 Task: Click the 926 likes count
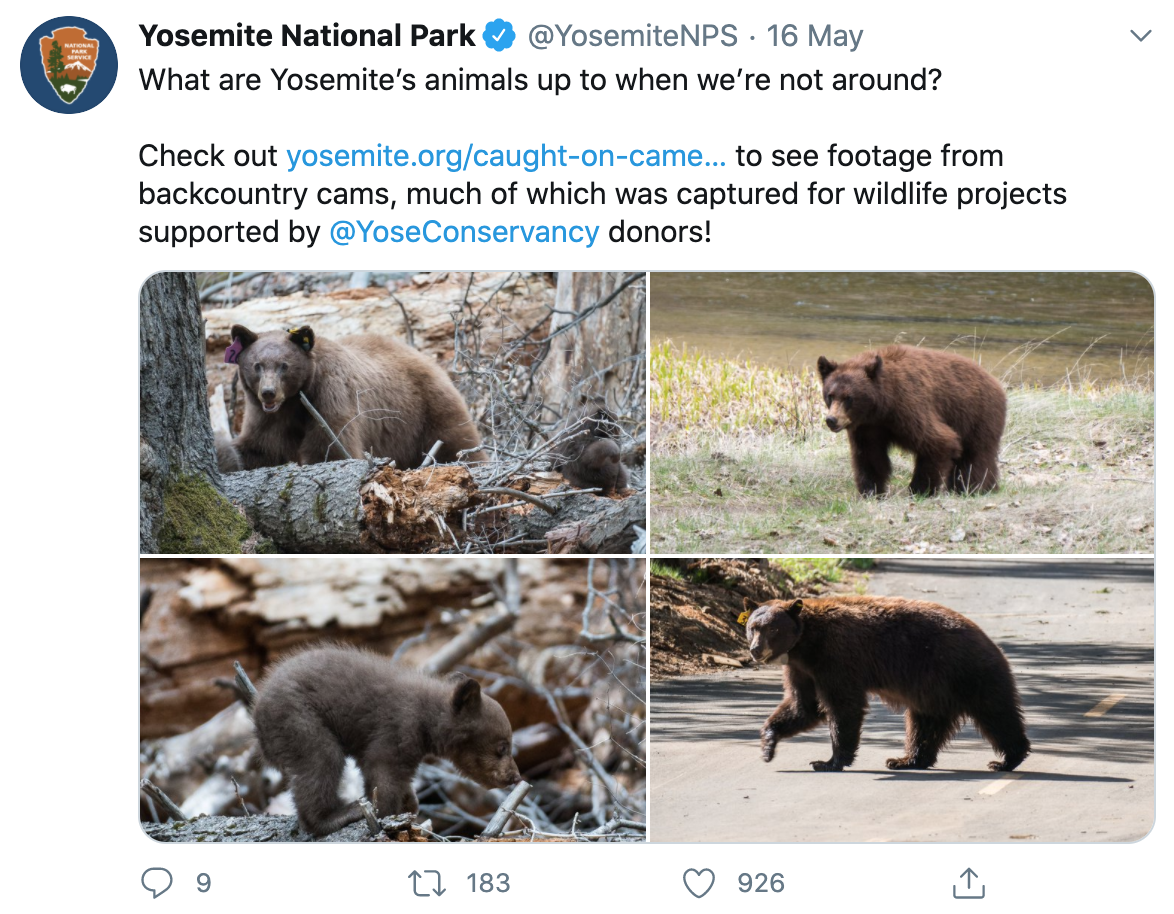[x=761, y=883]
